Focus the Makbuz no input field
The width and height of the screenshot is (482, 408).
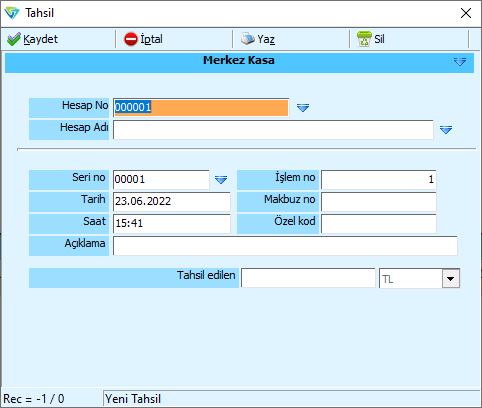click(x=379, y=201)
